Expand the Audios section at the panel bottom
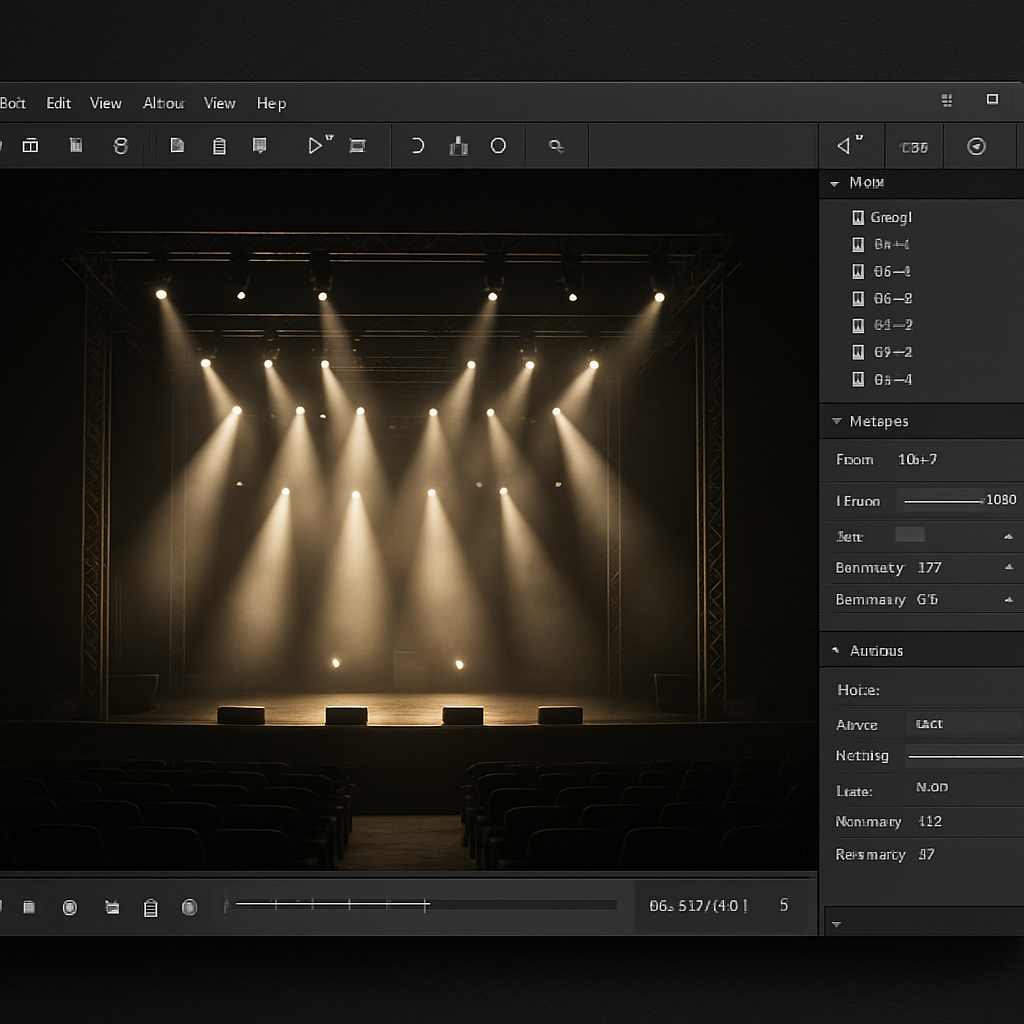The width and height of the screenshot is (1024, 1024). [836, 650]
